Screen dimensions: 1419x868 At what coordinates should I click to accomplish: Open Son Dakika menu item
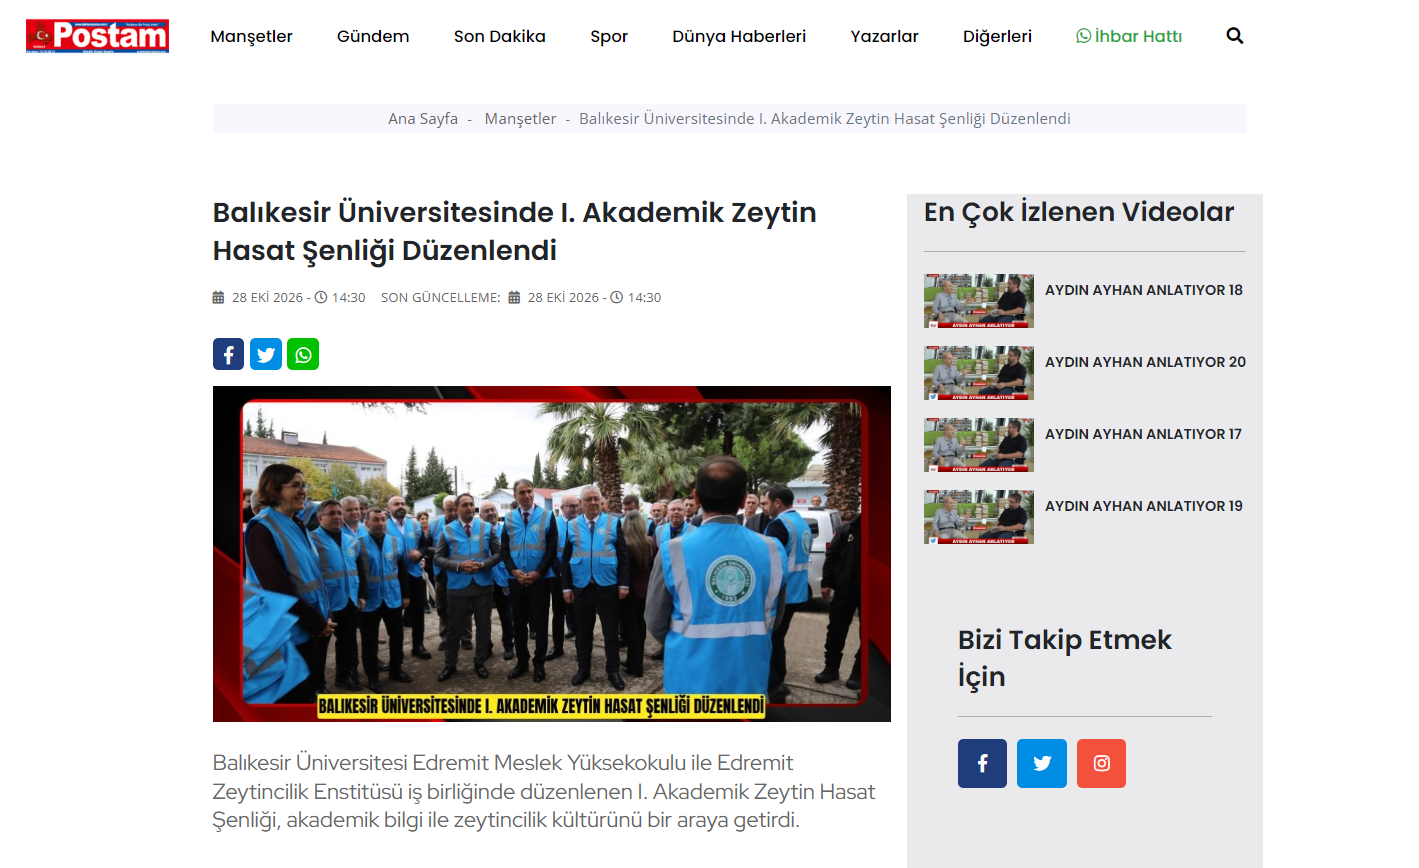point(500,36)
